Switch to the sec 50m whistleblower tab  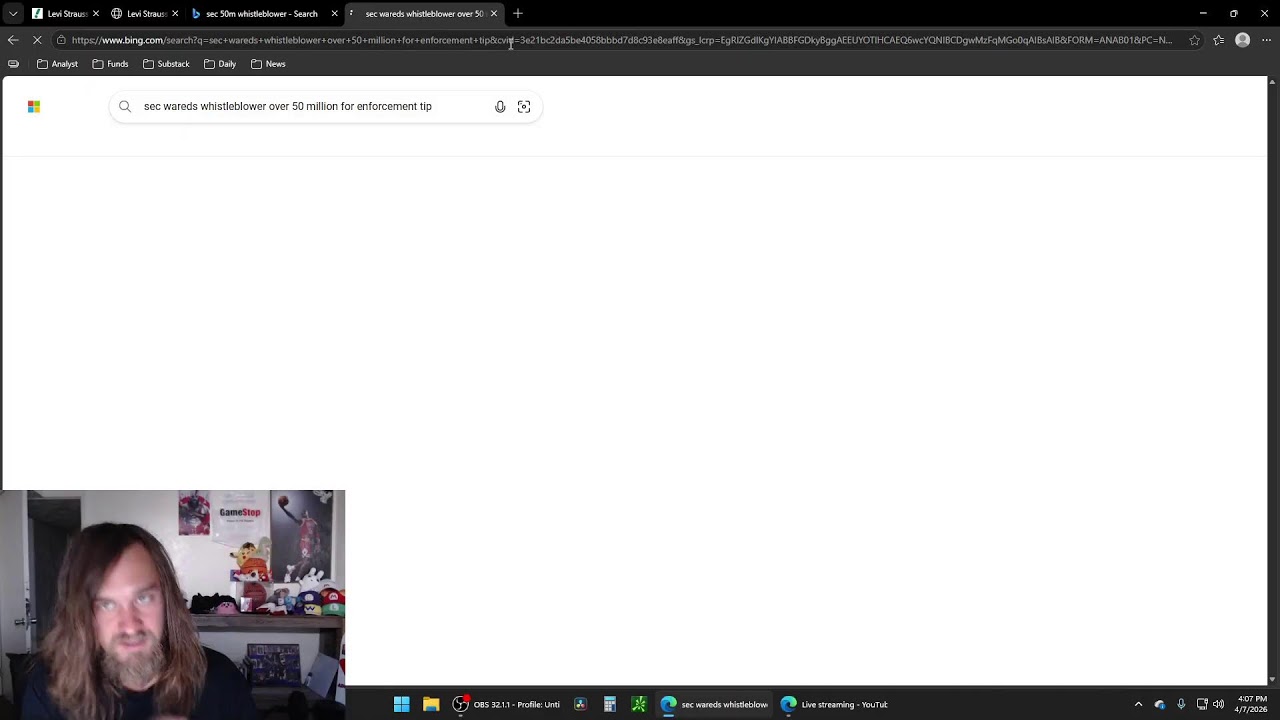[262, 14]
